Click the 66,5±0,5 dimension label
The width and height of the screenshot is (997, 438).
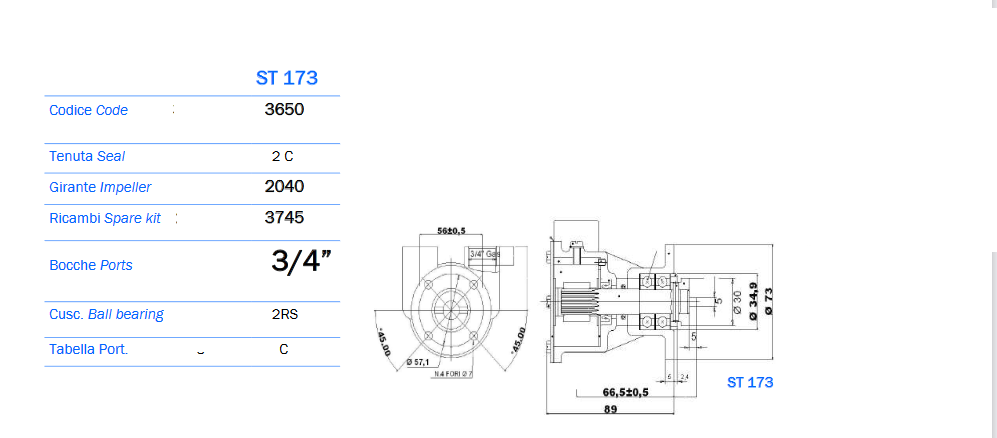[x=625, y=392]
